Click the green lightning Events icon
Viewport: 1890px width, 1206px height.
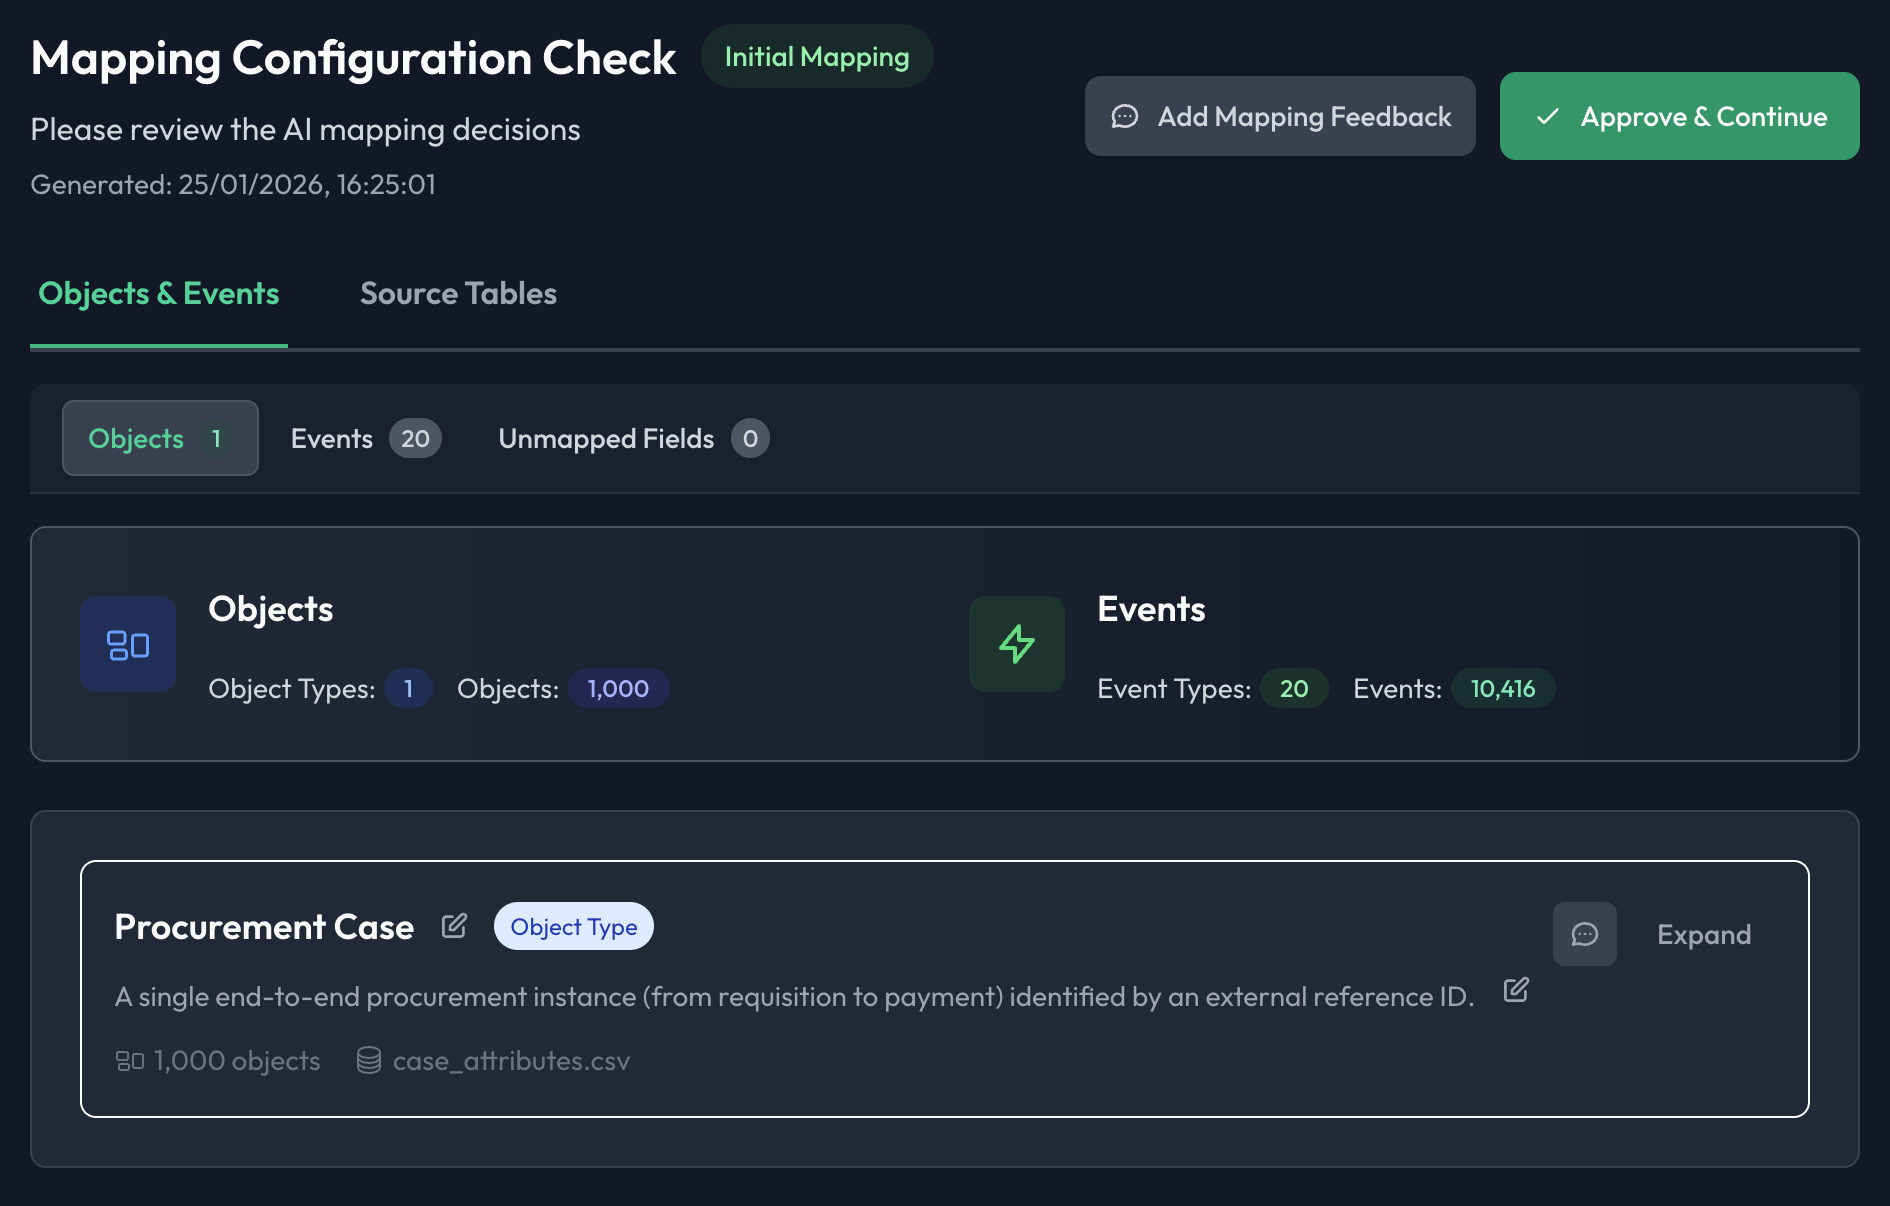(1016, 644)
